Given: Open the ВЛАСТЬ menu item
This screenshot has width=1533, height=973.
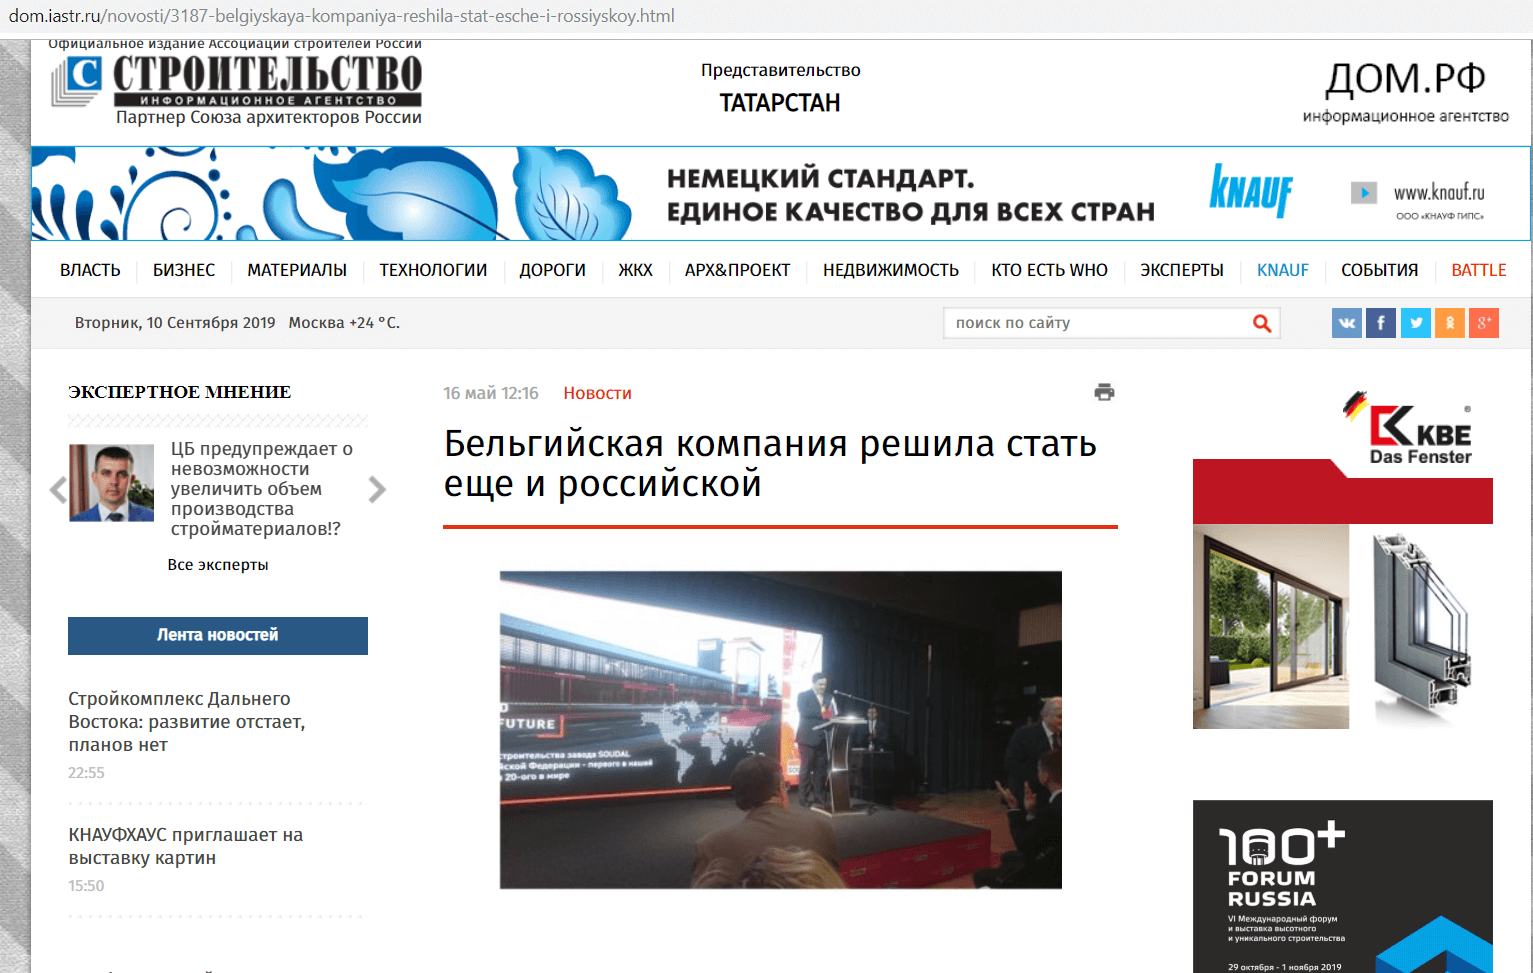Looking at the screenshot, I should [x=90, y=270].
